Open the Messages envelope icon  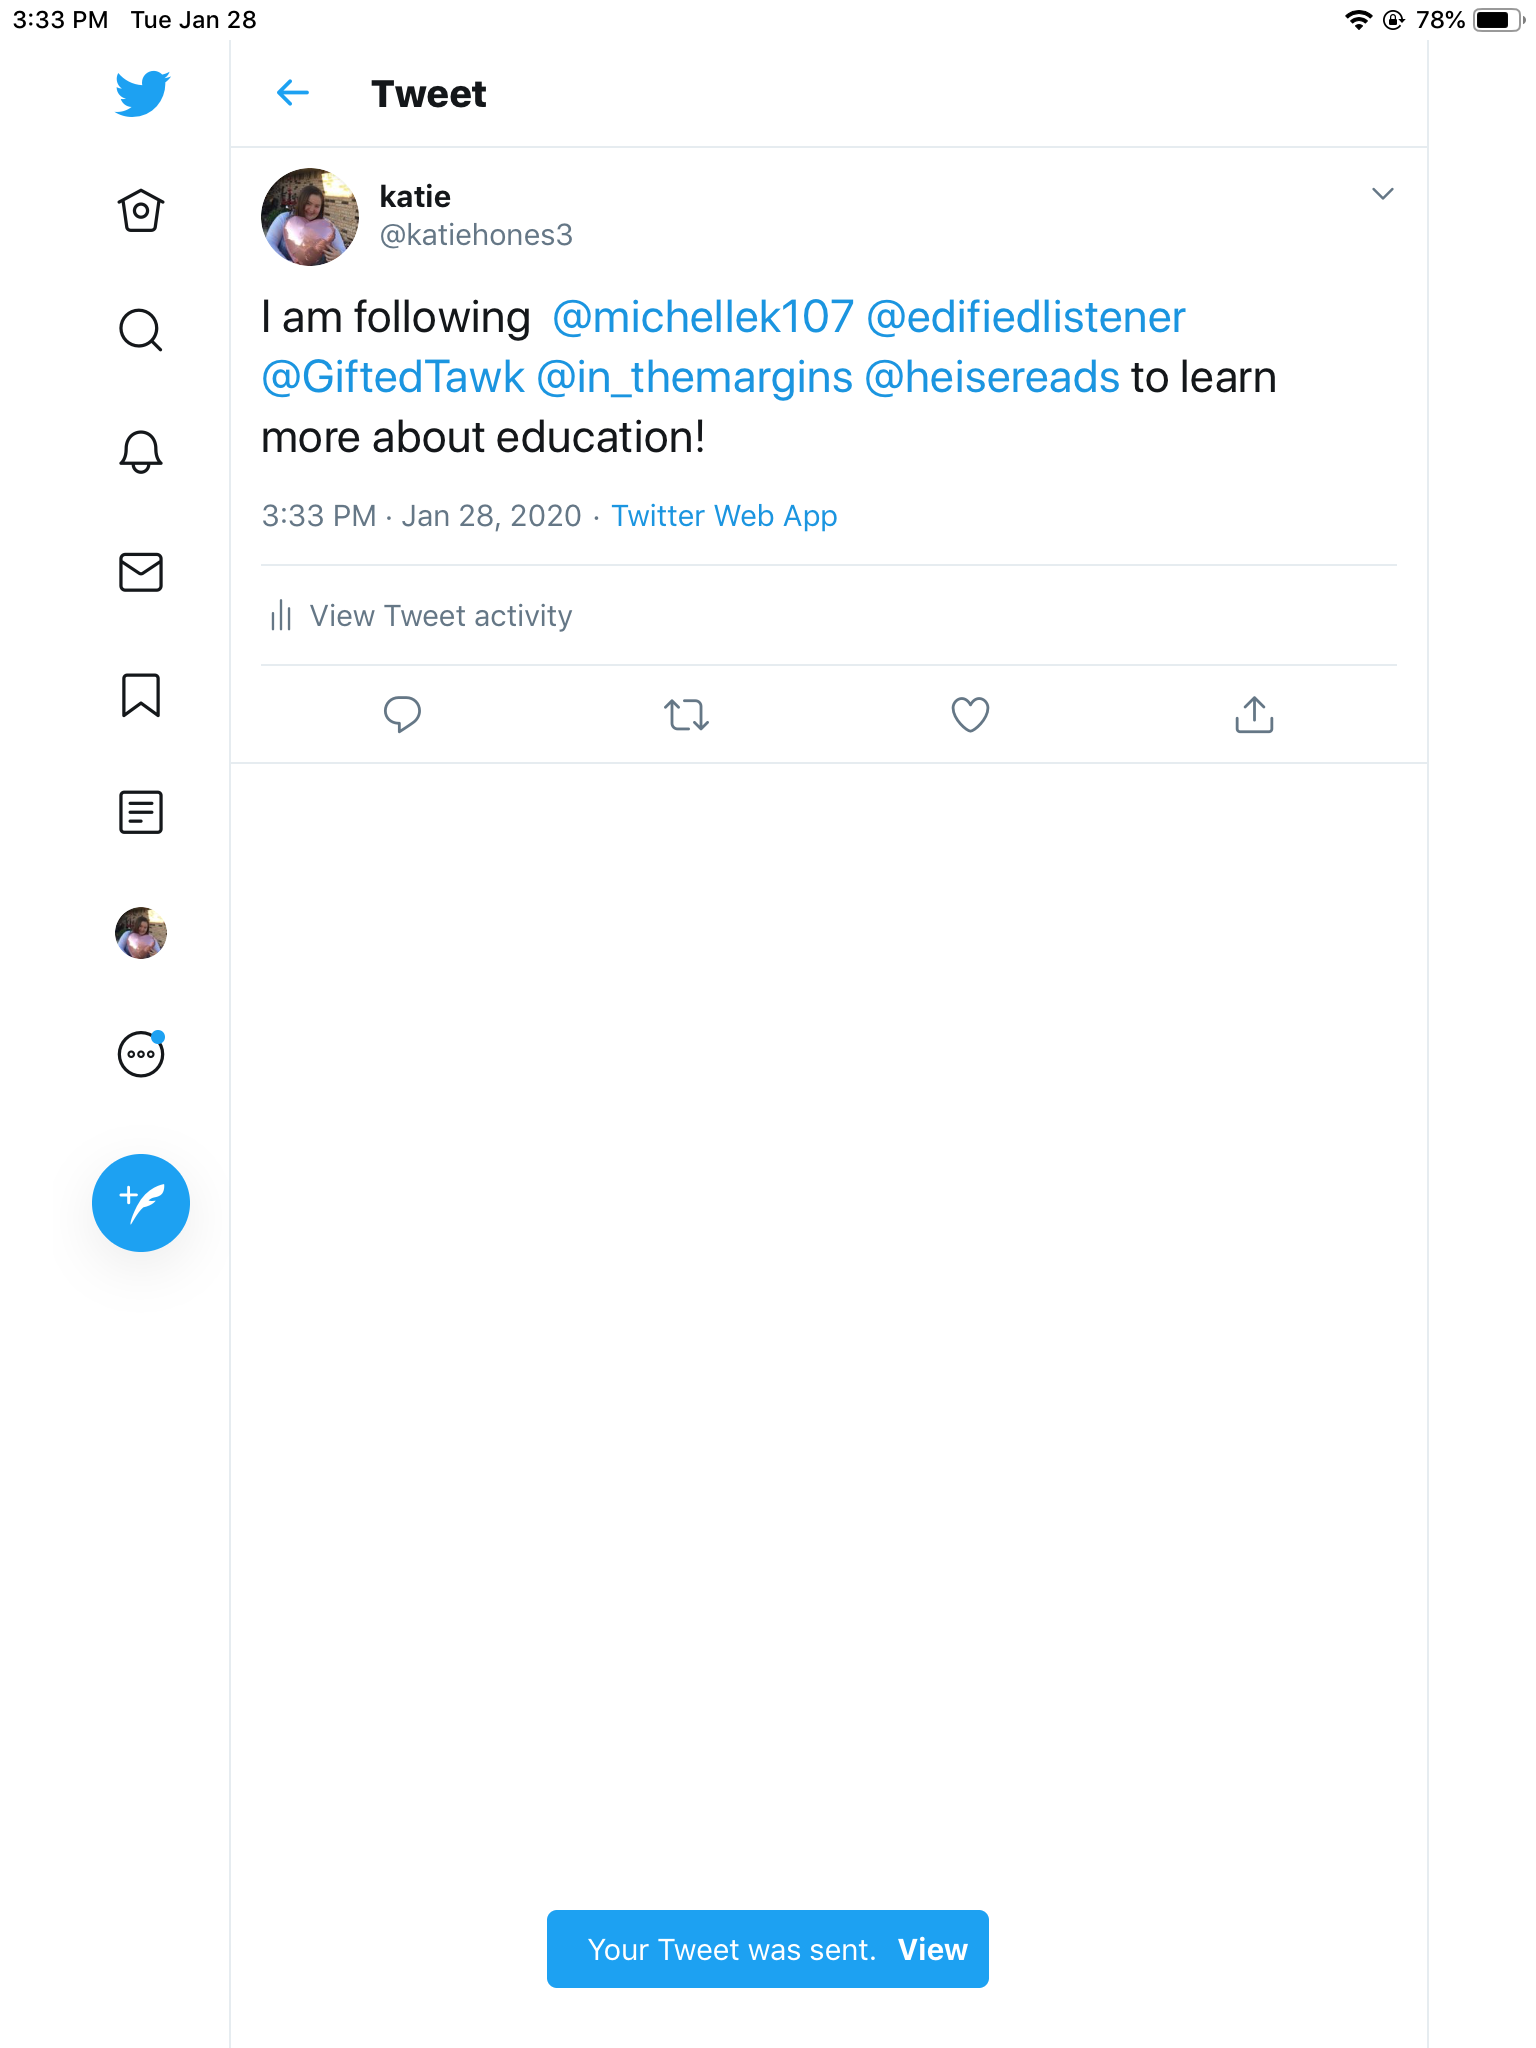point(141,572)
